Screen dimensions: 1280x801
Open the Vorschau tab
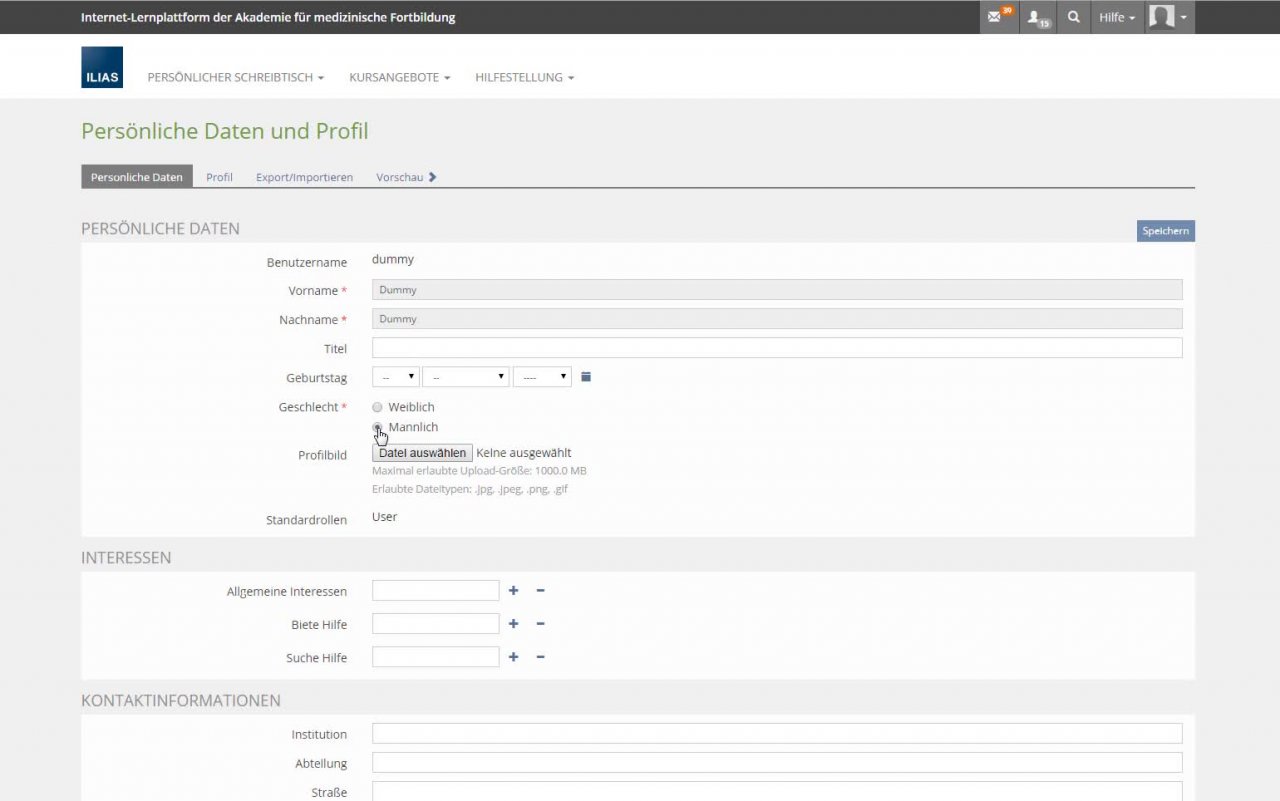coord(406,177)
